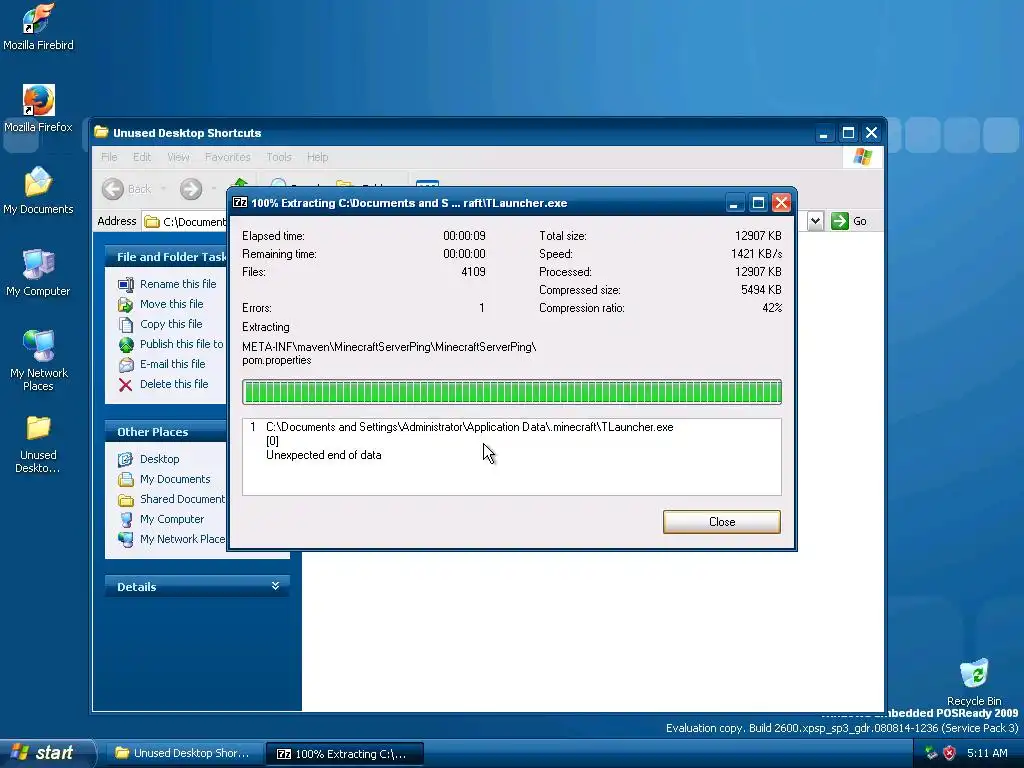Image resolution: width=1024 pixels, height=768 pixels.
Task: Click the Close button in 7-Zip dialog
Action: click(x=722, y=522)
